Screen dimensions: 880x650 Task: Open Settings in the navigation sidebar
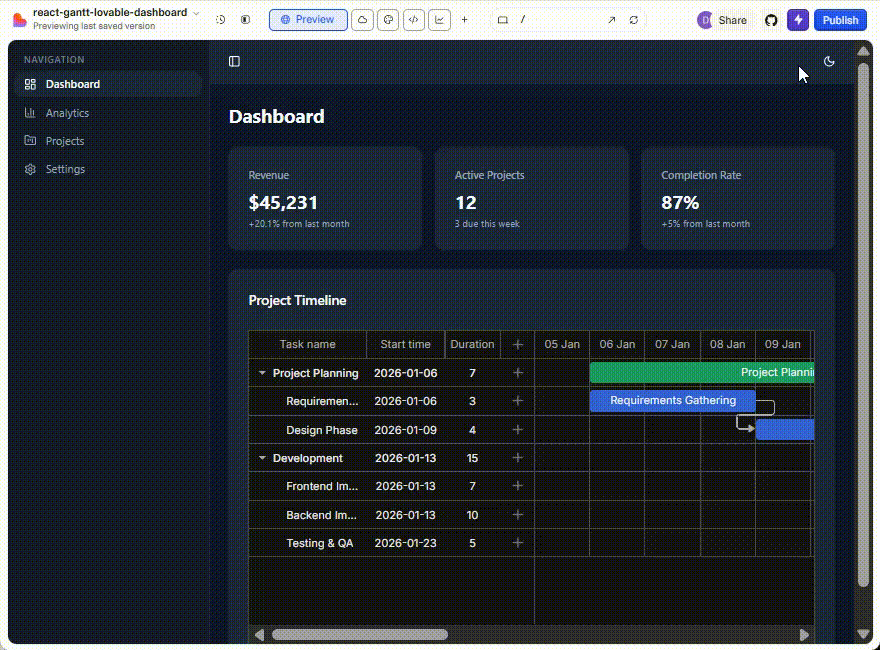click(65, 169)
